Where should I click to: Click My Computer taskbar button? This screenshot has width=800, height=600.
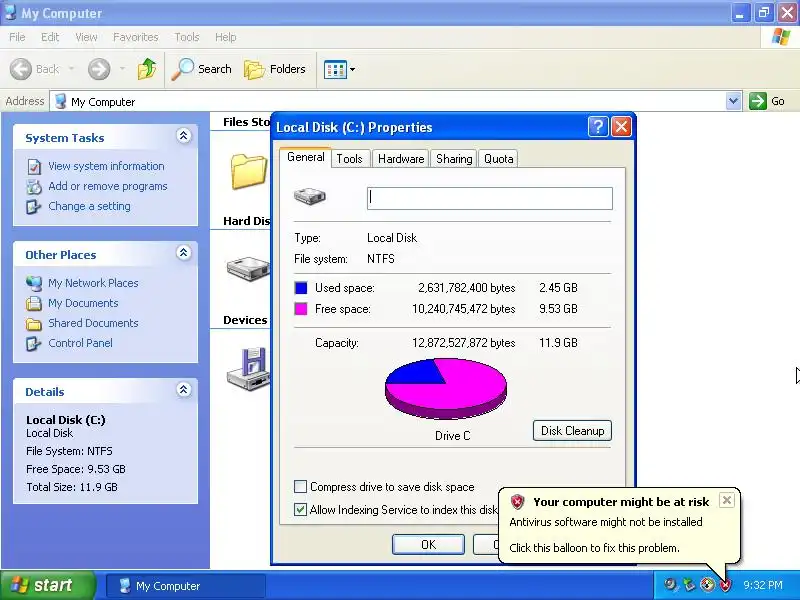(186, 586)
